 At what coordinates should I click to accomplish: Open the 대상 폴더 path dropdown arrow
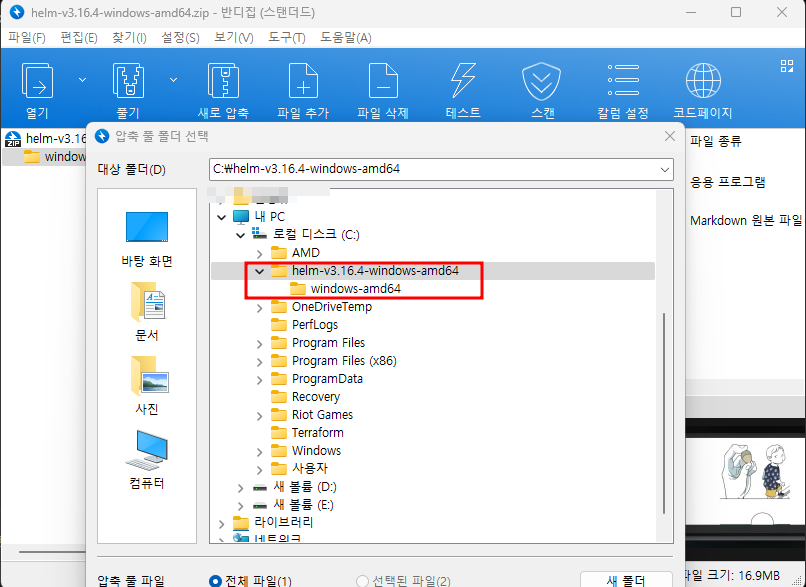click(x=665, y=170)
